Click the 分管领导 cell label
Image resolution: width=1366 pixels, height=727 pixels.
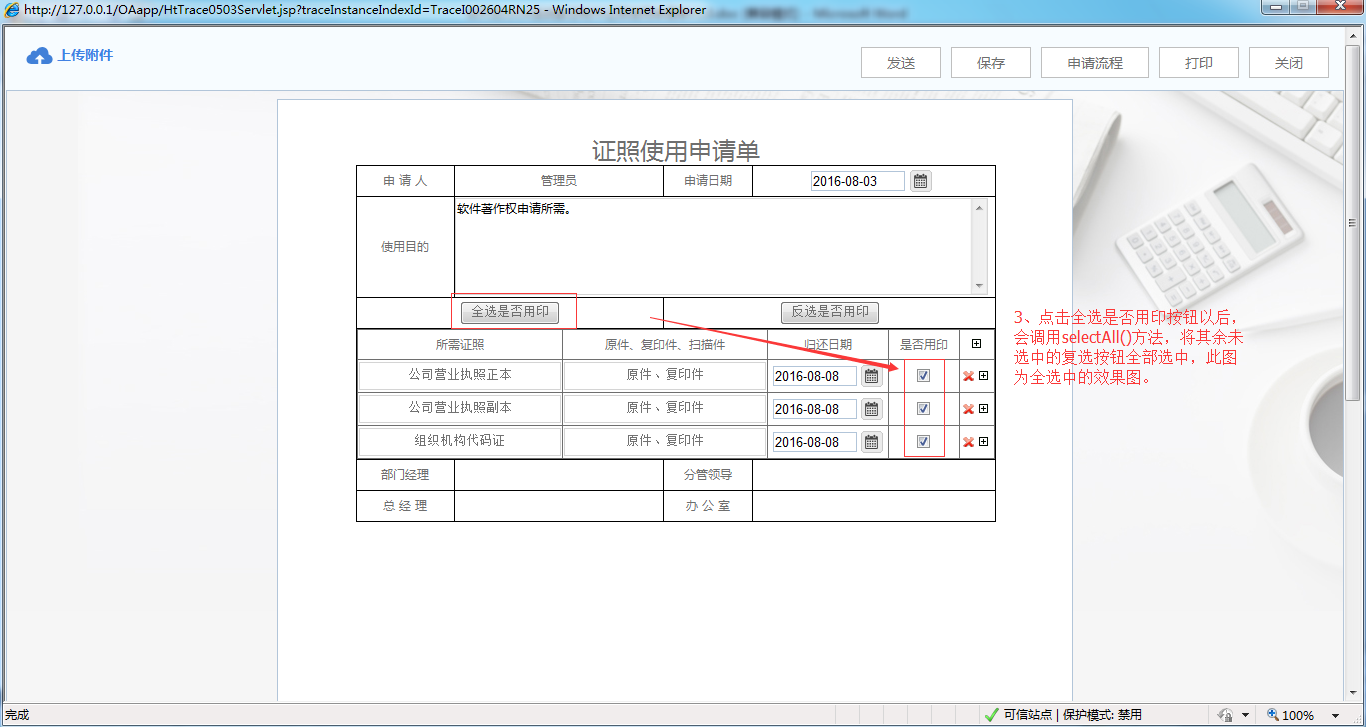pos(708,475)
